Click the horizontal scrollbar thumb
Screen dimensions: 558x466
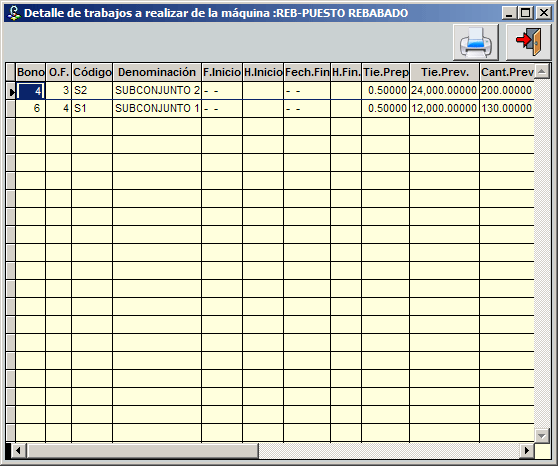click(x=142, y=451)
